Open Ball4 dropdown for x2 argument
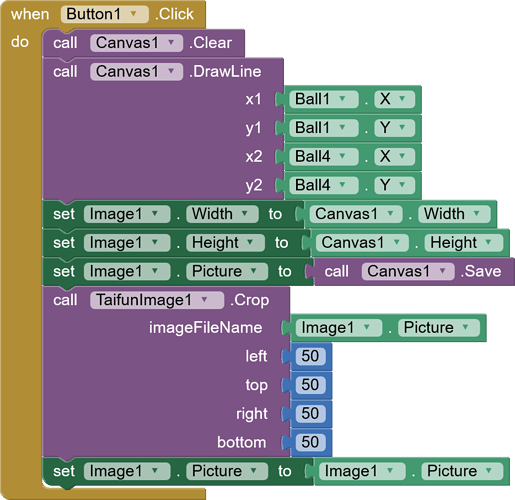The width and height of the screenshot is (515, 500). (324, 157)
